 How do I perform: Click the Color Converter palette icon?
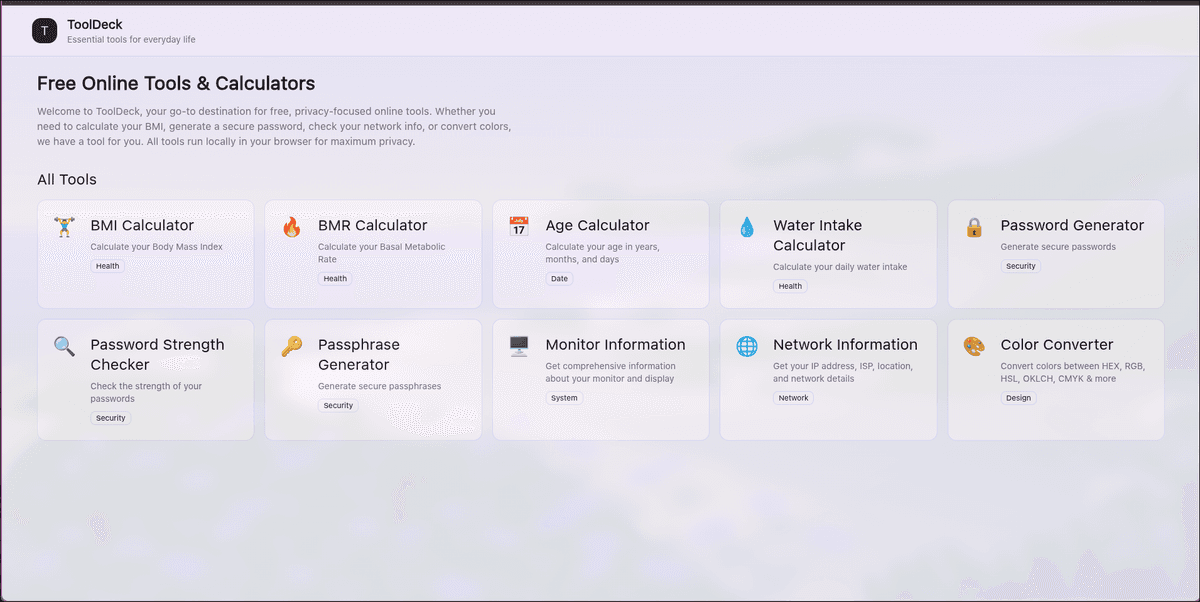pos(974,346)
